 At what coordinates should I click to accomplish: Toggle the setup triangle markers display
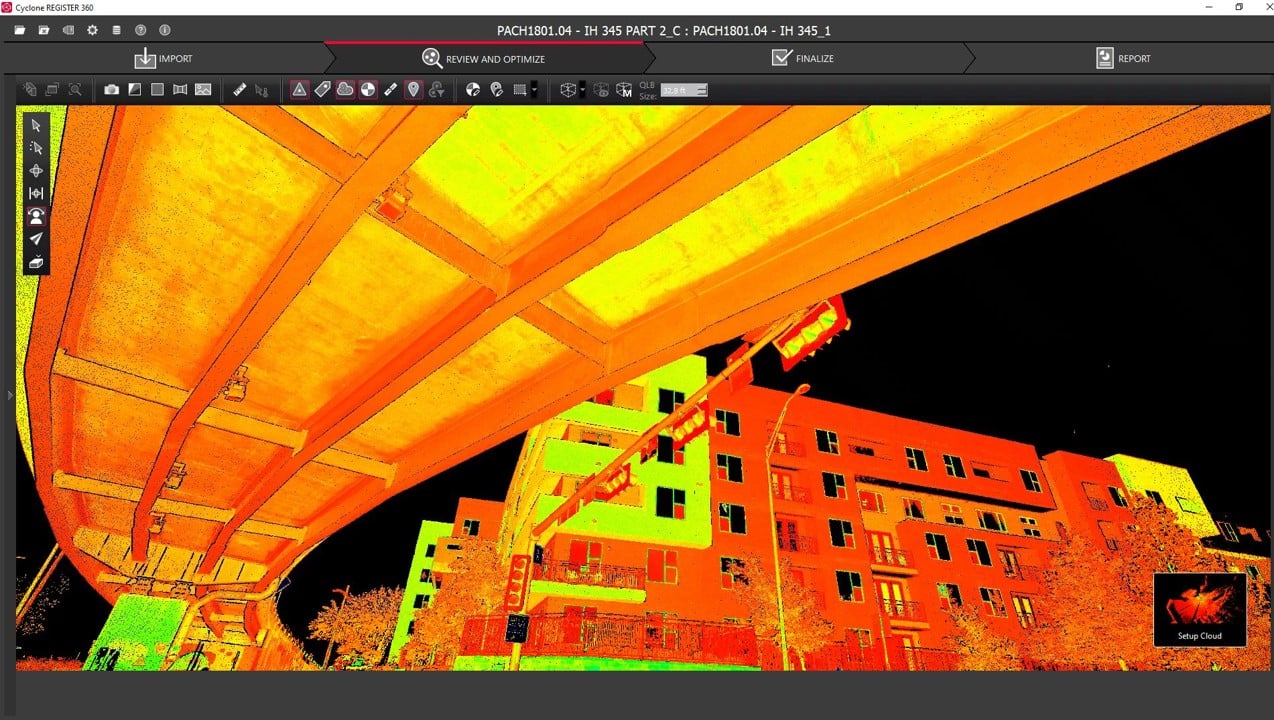pos(299,90)
